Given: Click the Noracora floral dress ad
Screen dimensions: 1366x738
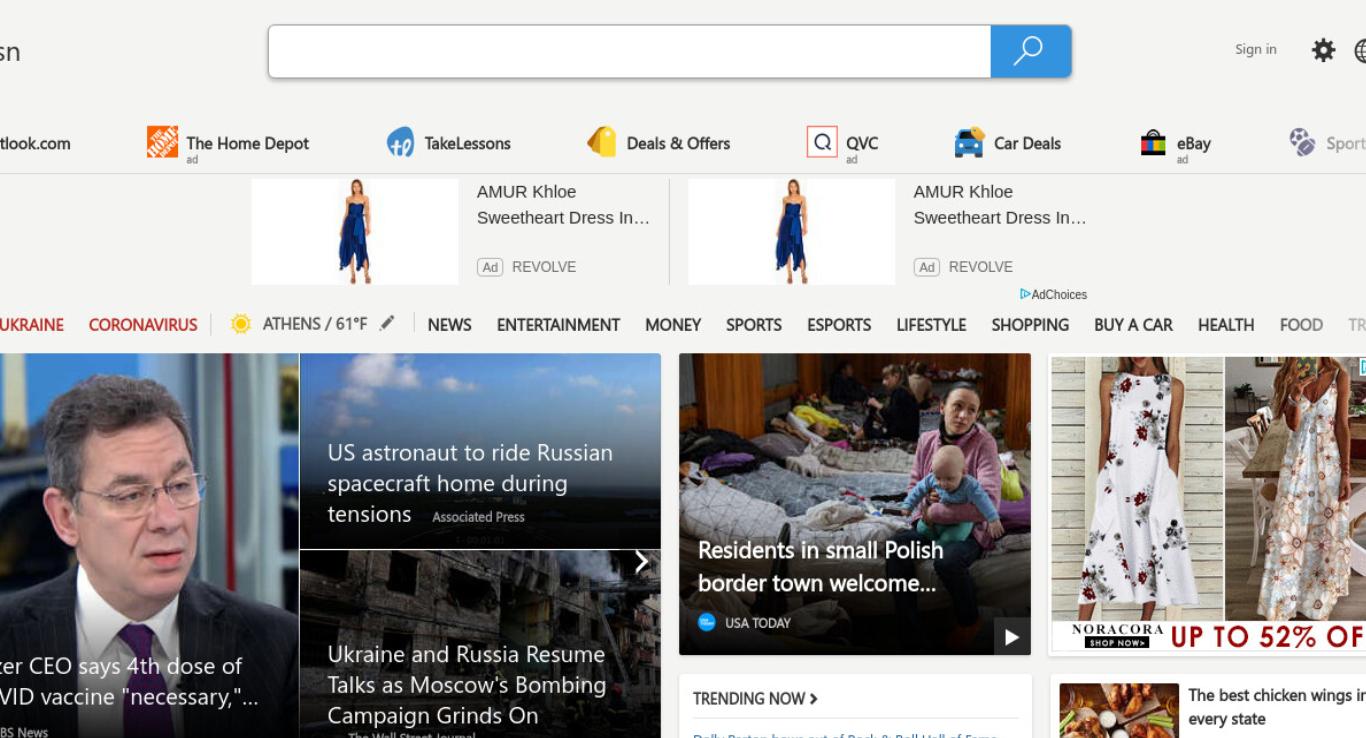Looking at the screenshot, I should click(1208, 504).
